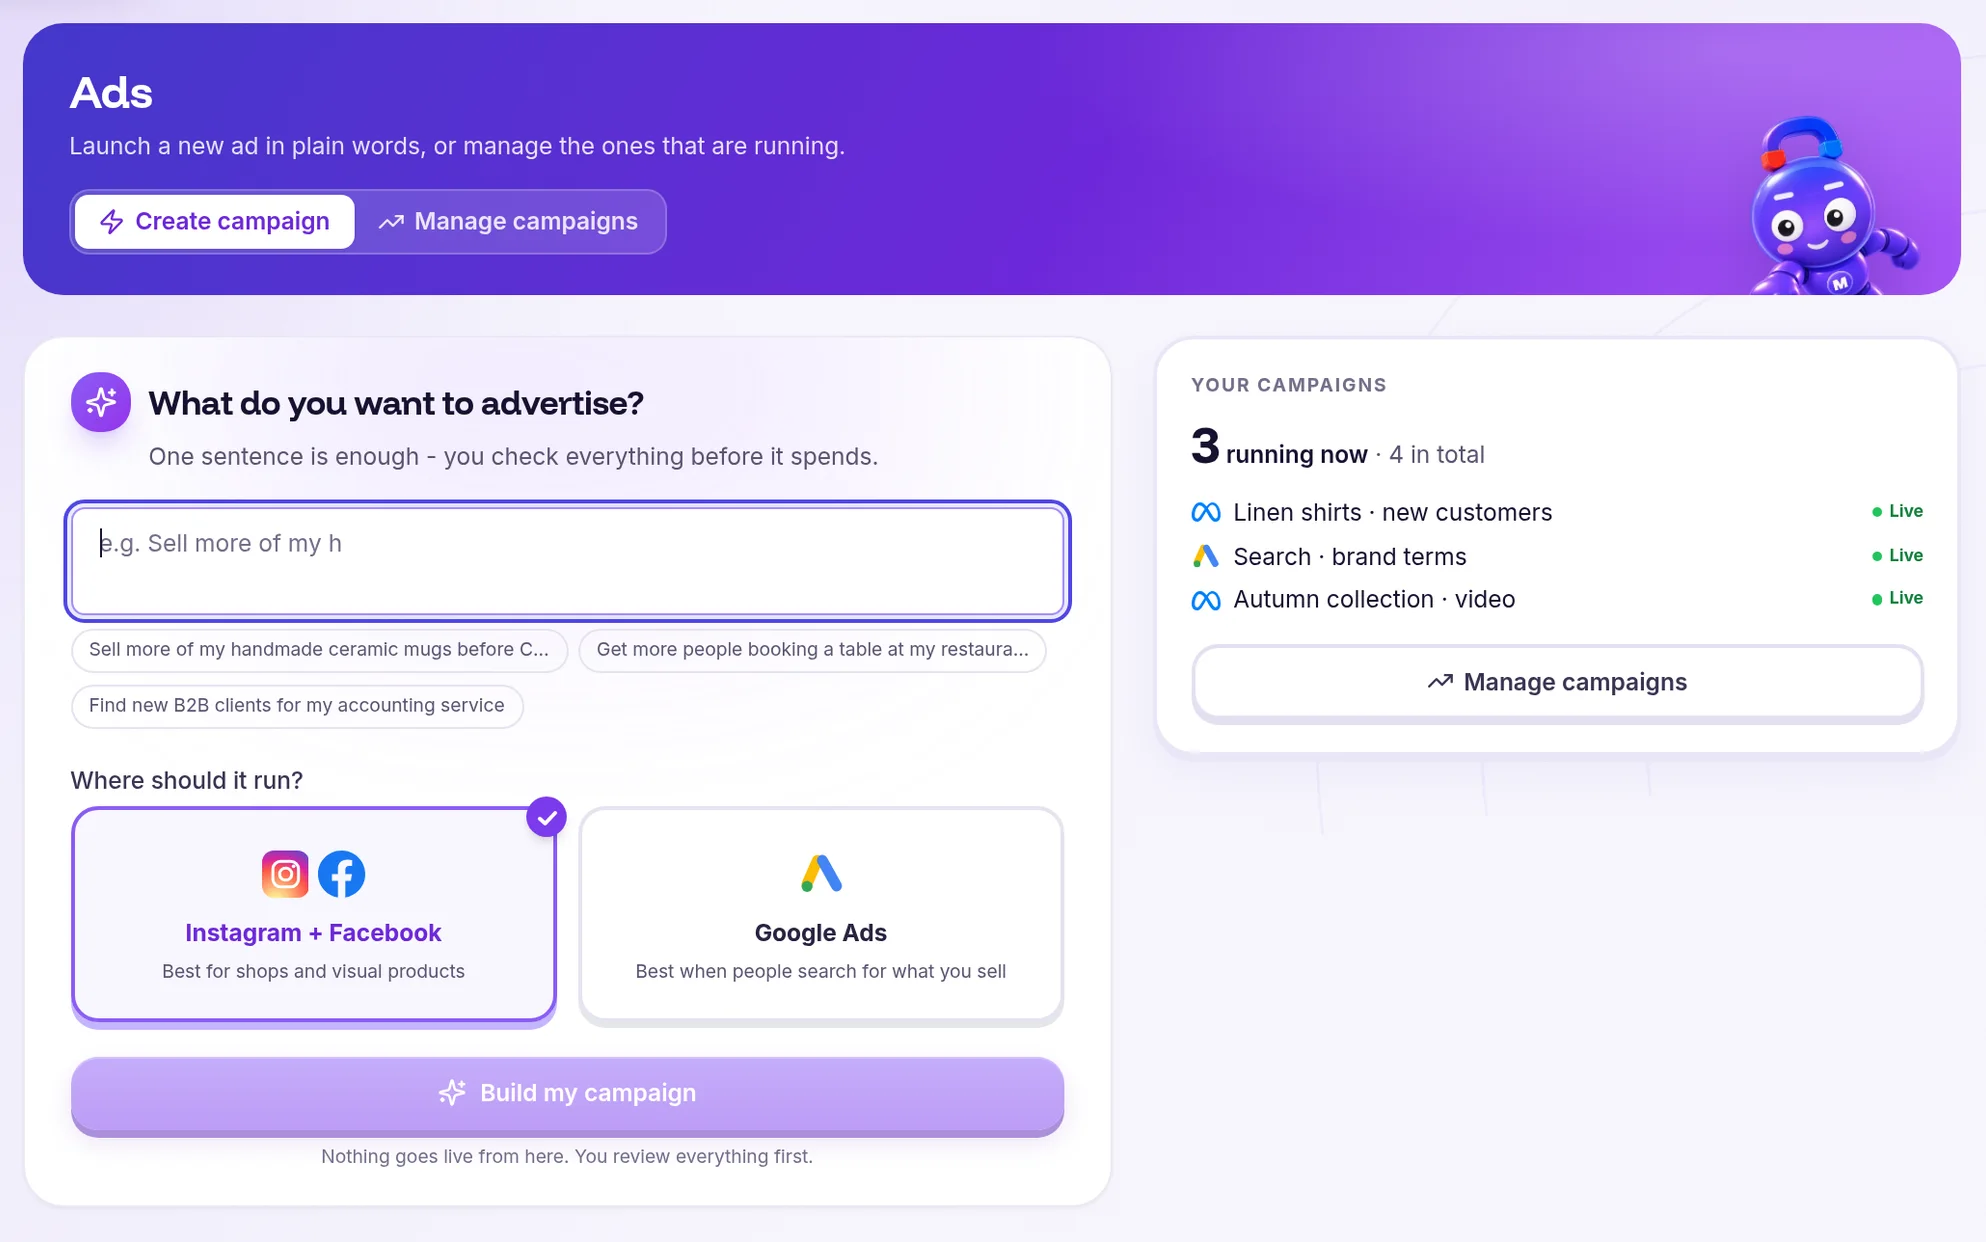Click the Live status on Search brand terms row

click(1897, 555)
